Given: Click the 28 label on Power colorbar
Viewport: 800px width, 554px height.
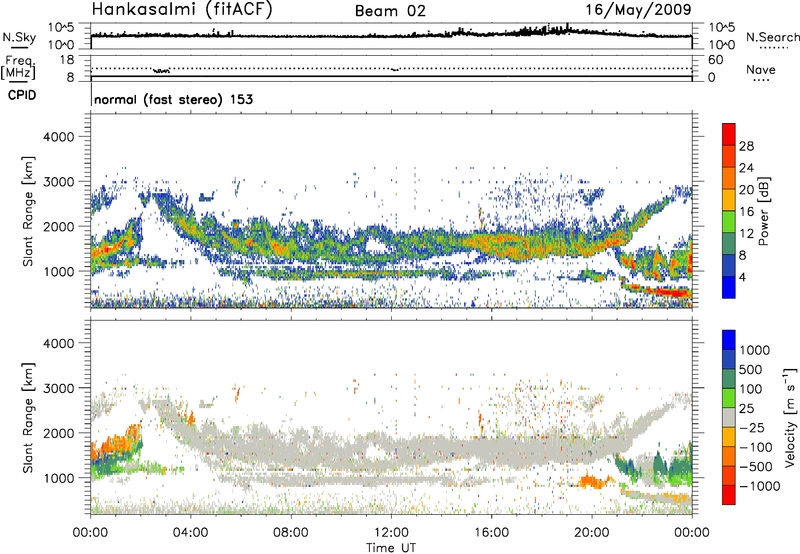Looking at the screenshot, I should pyautogui.click(x=746, y=146).
